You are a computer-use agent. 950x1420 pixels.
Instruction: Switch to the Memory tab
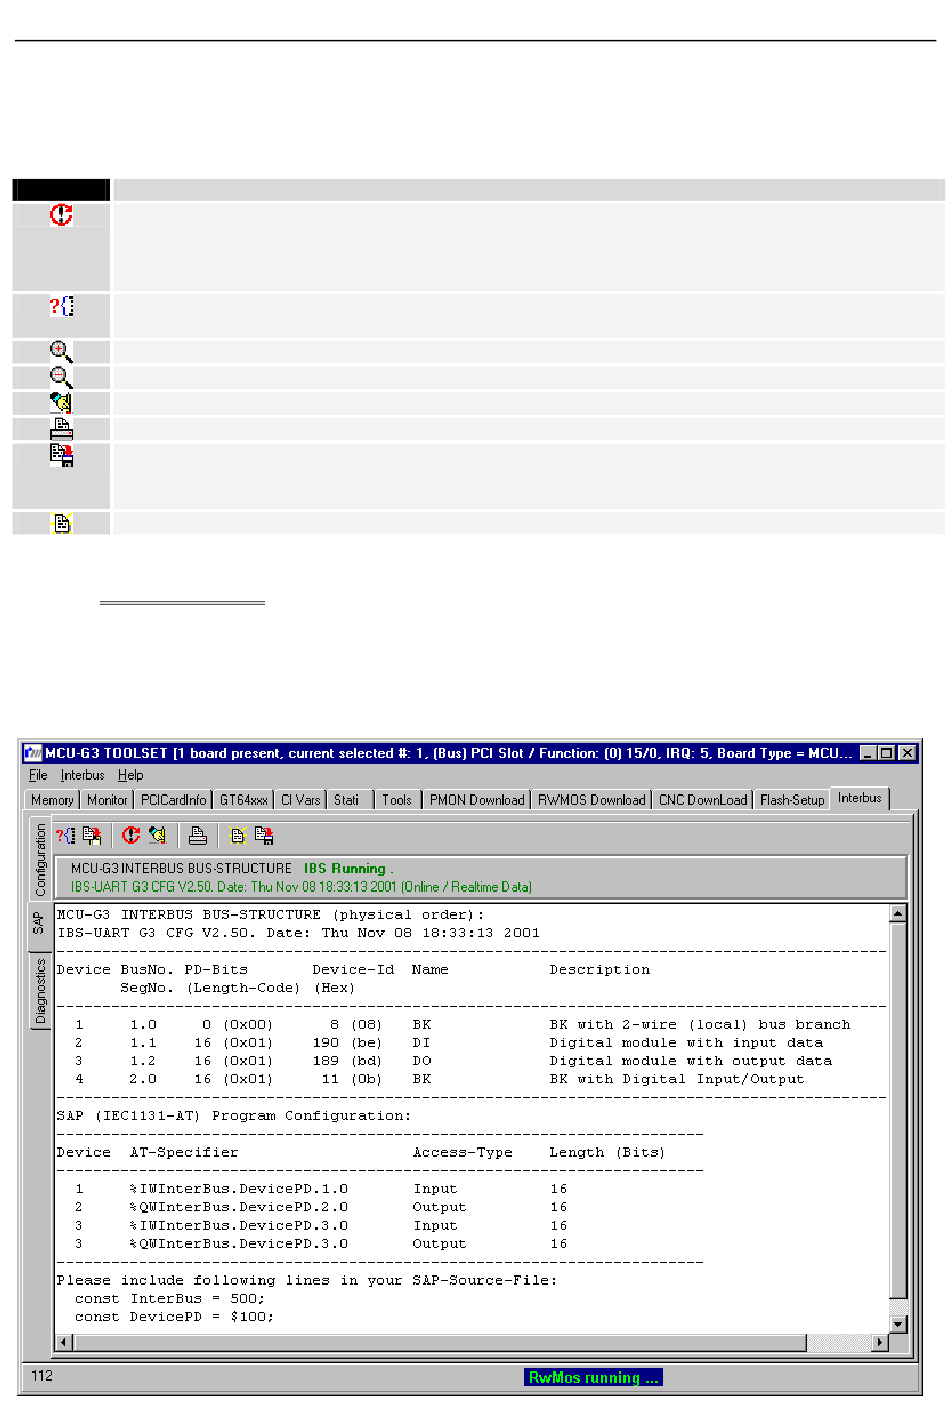[52, 800]
